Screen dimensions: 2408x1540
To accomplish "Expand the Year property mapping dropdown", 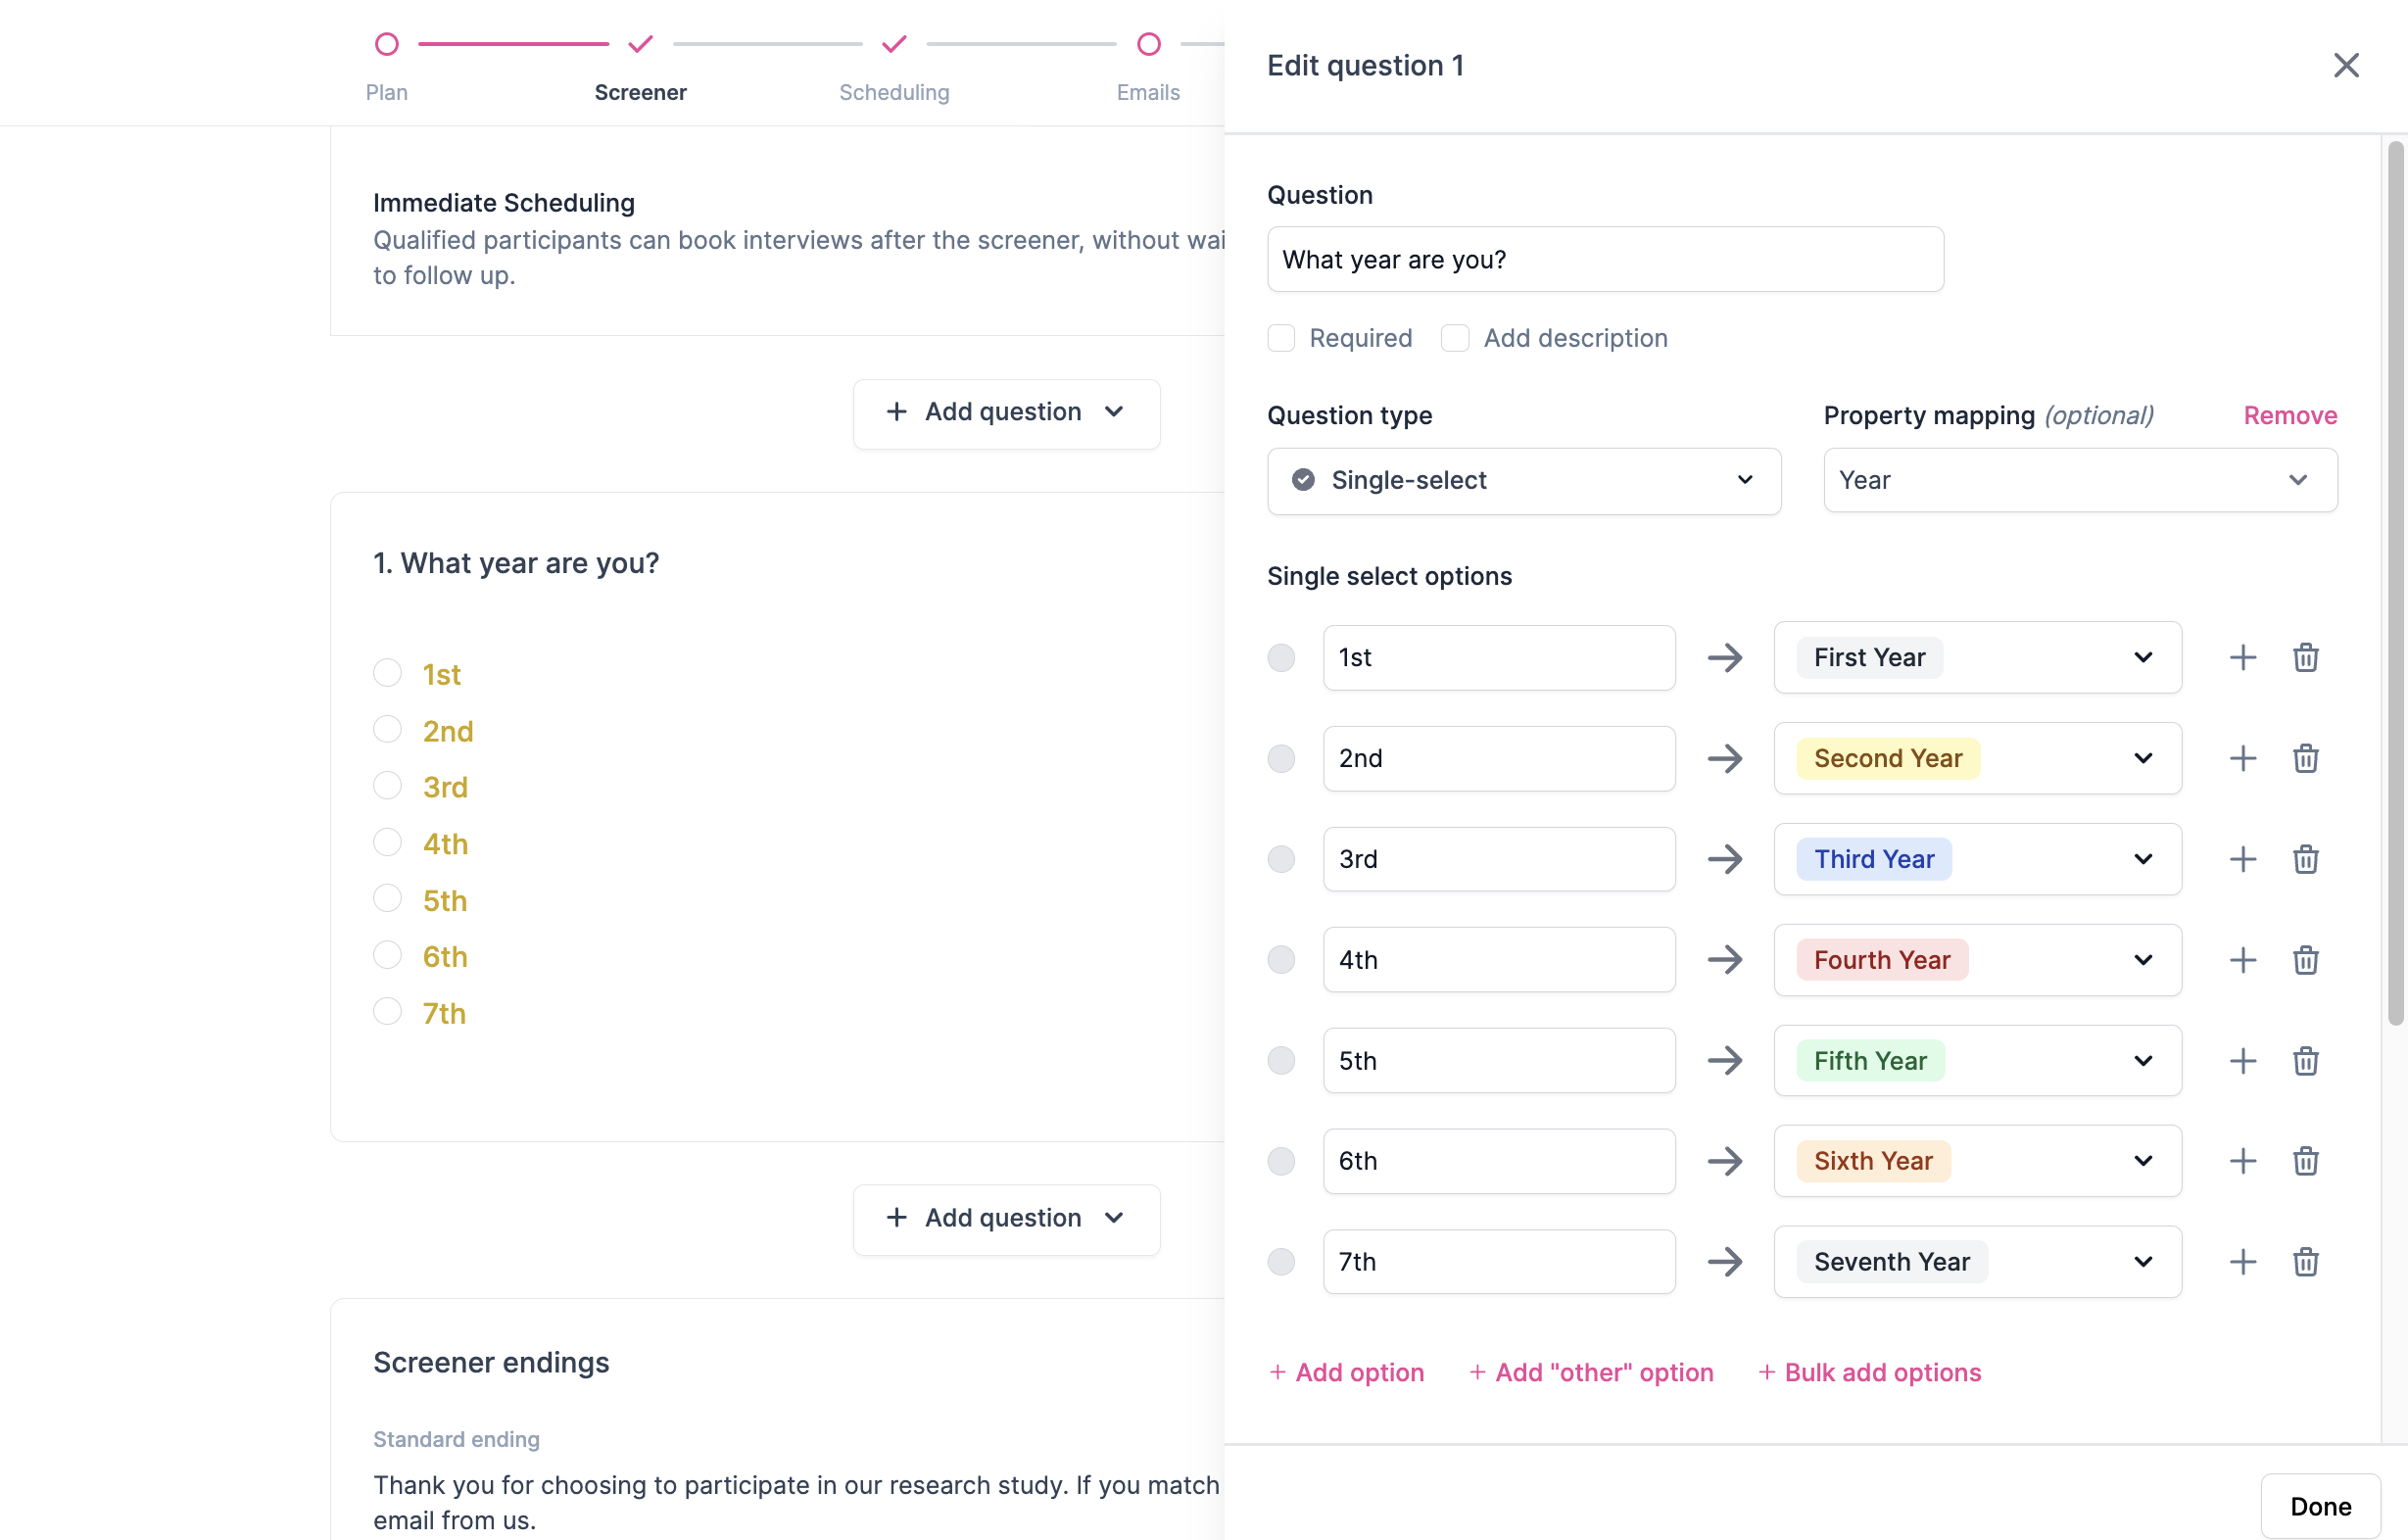I will (x=2079, y=480).
